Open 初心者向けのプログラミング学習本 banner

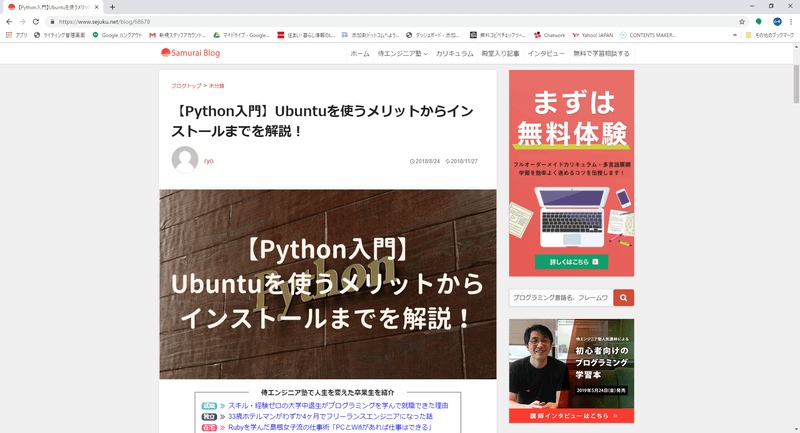pos(571,364)
